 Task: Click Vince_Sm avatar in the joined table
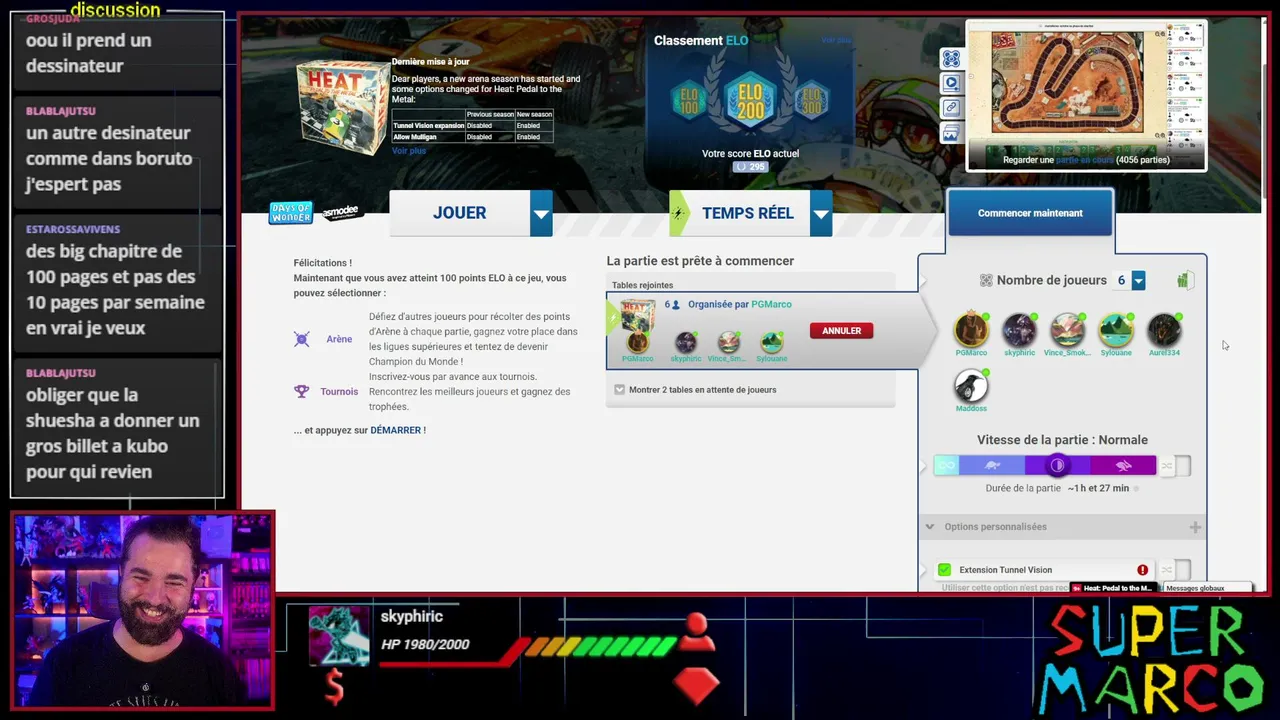(729, 343)
